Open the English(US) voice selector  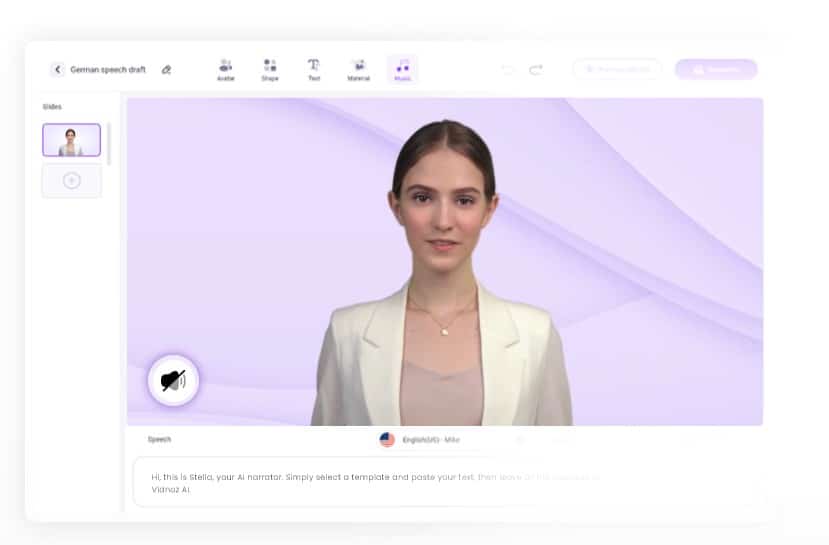(431, 440)
